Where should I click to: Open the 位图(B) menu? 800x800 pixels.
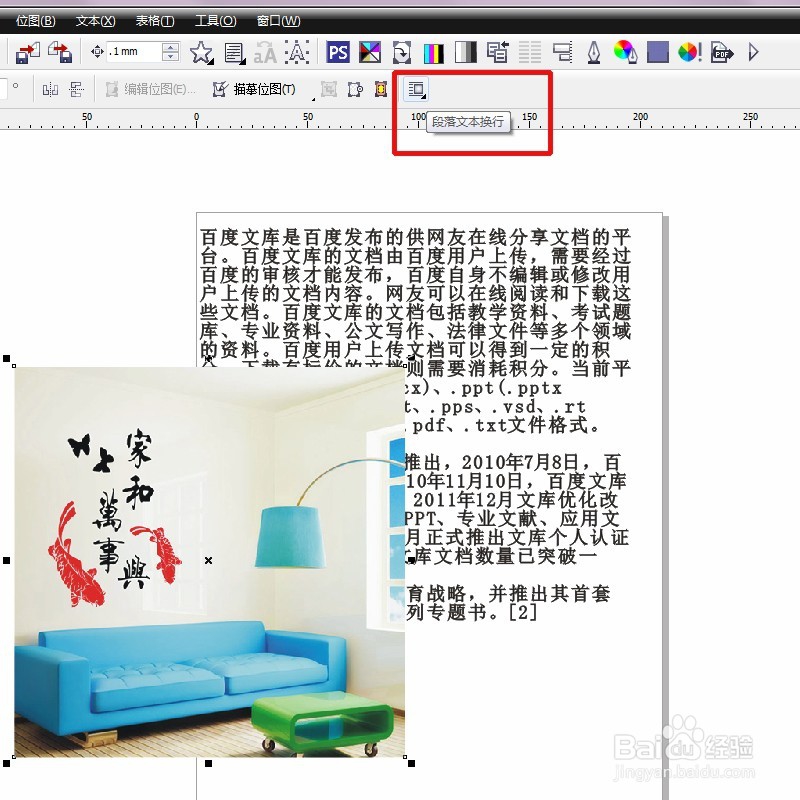[x=35, y=21]
